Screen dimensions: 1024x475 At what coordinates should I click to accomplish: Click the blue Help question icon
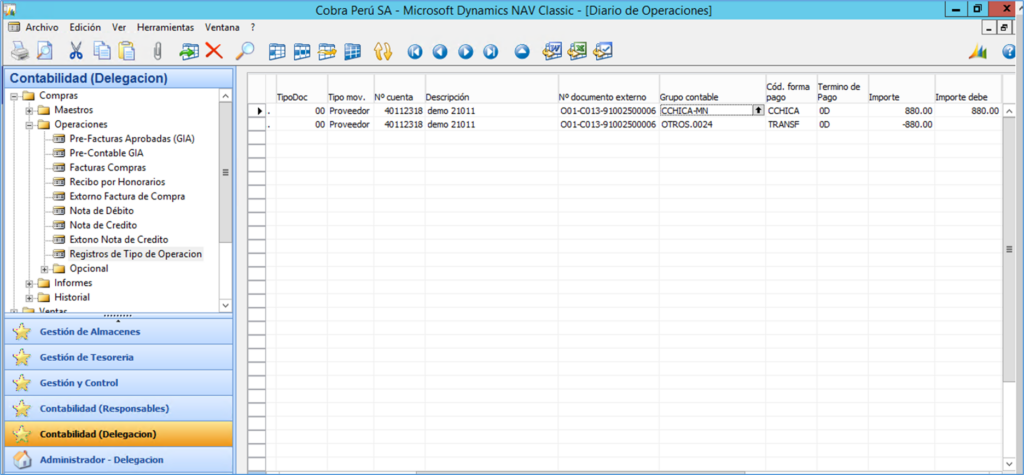(x=1009, y=52)
